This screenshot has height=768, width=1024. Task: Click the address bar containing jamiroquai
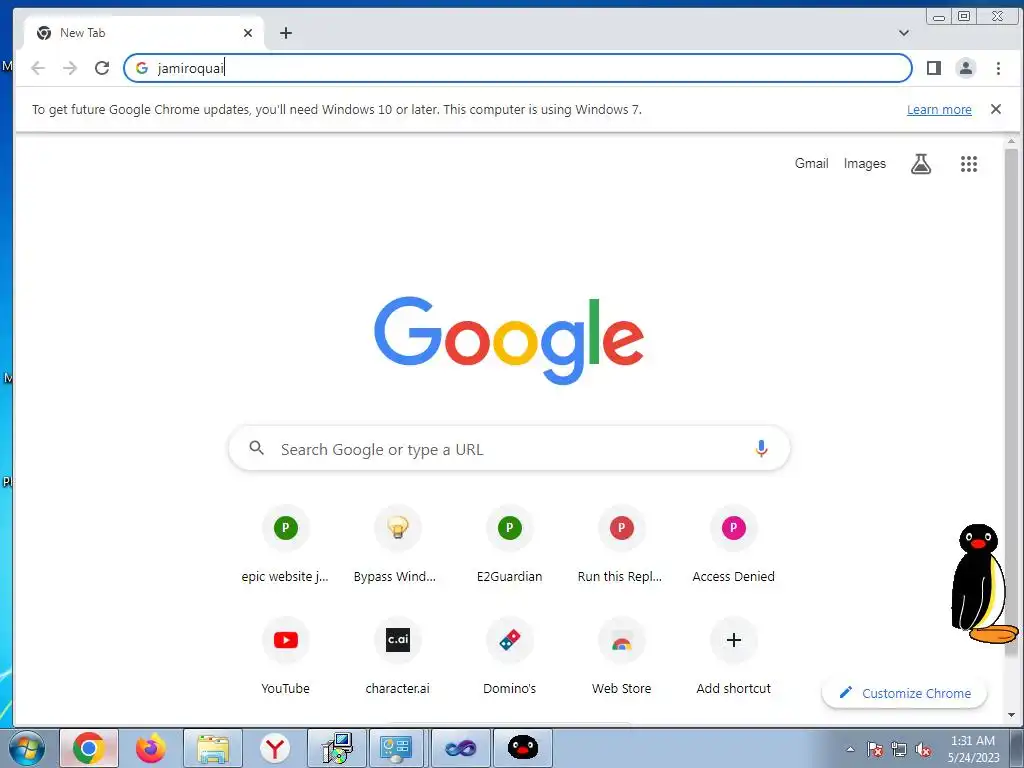pos(518,68)
